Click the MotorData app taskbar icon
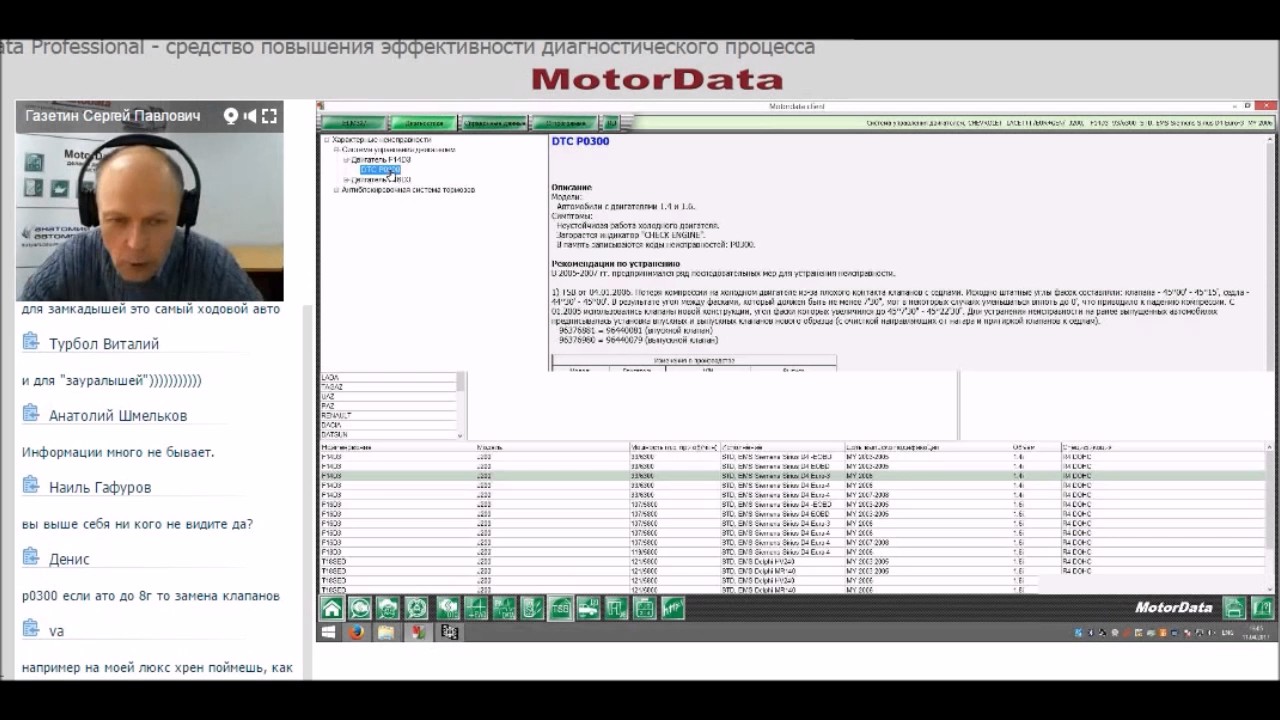1280x720 pixels. (x=417, y=632)
